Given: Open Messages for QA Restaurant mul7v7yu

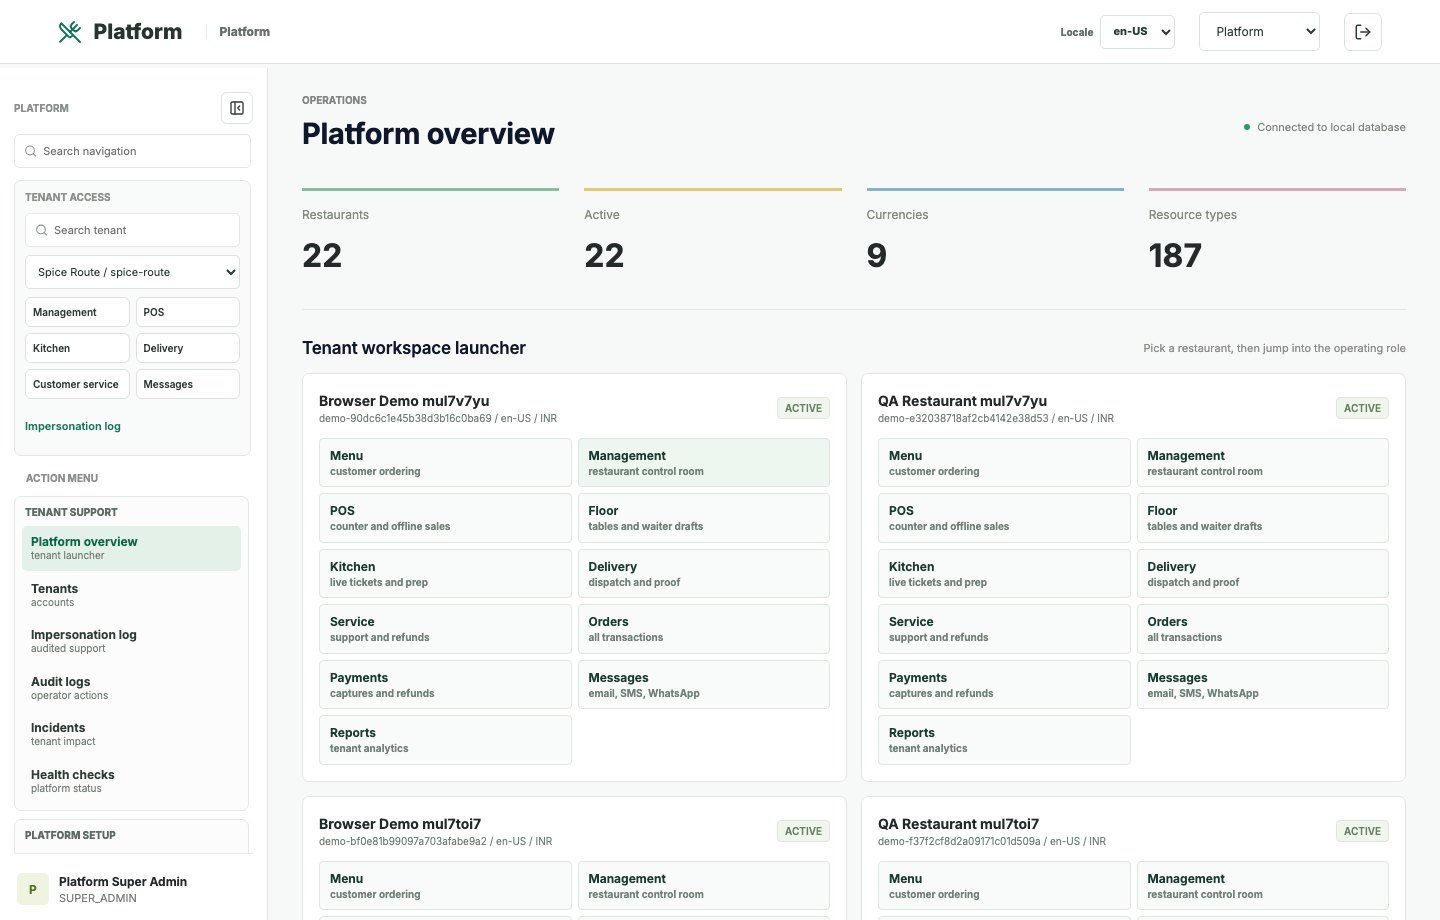Looking at the screenshot, I should click(x=1263, y=685).
